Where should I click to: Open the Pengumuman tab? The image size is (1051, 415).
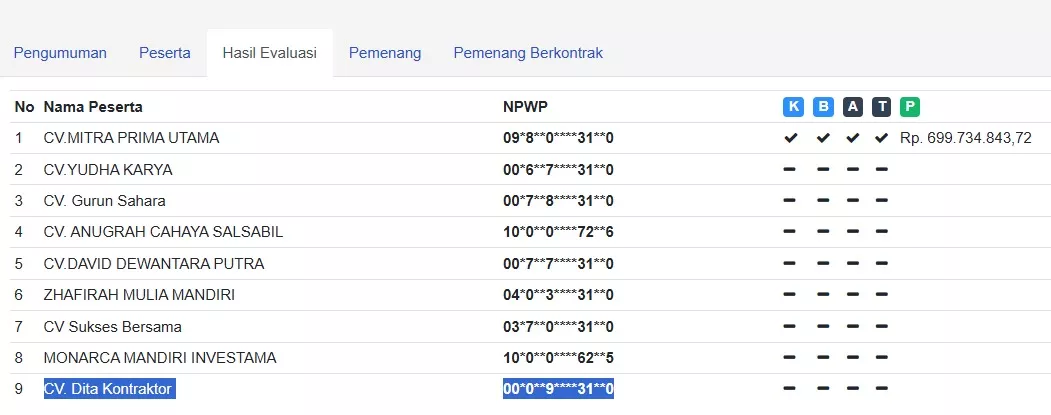tap(60, 53)
